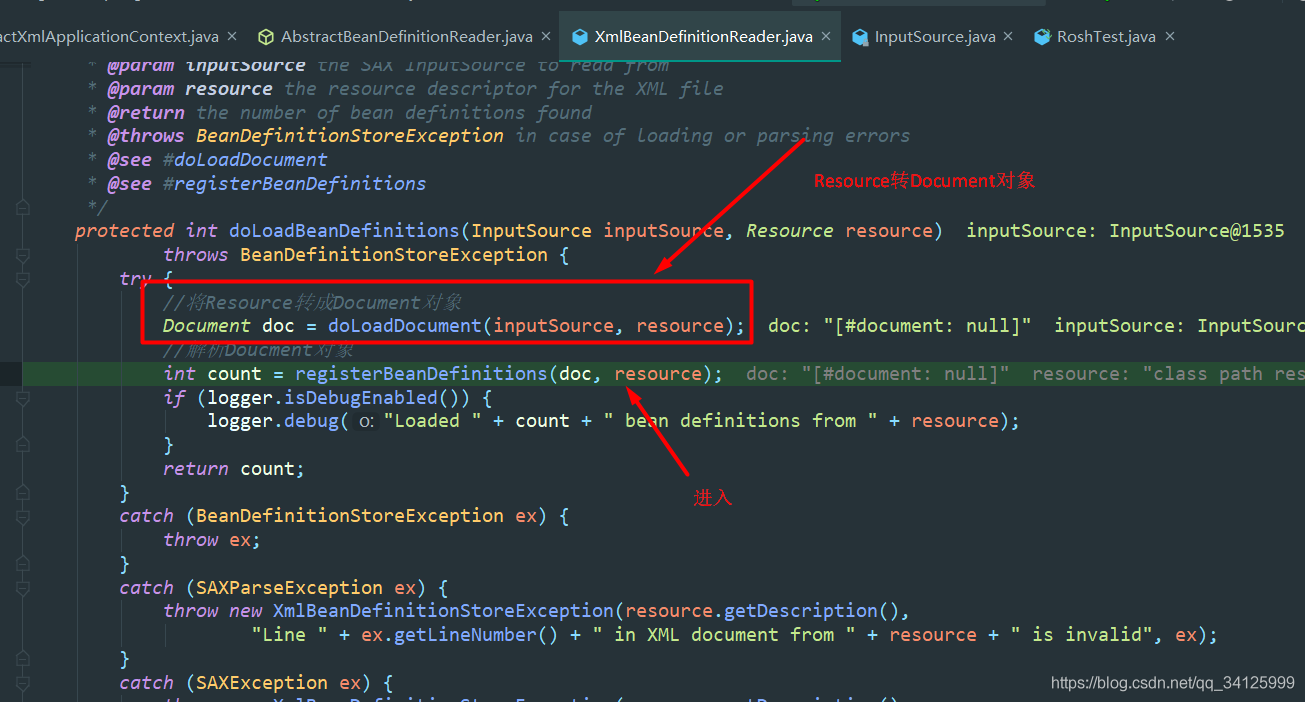This screenshot has height=702, width=1305.
Task: Click the "throw ex;" statement
Action: click(212, 540)
